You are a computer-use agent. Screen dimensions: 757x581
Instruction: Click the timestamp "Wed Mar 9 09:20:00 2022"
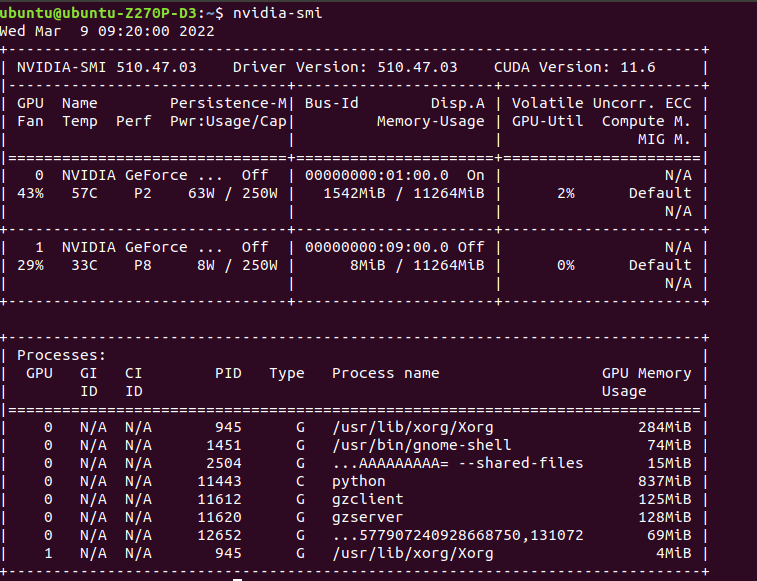click(107, 31)
